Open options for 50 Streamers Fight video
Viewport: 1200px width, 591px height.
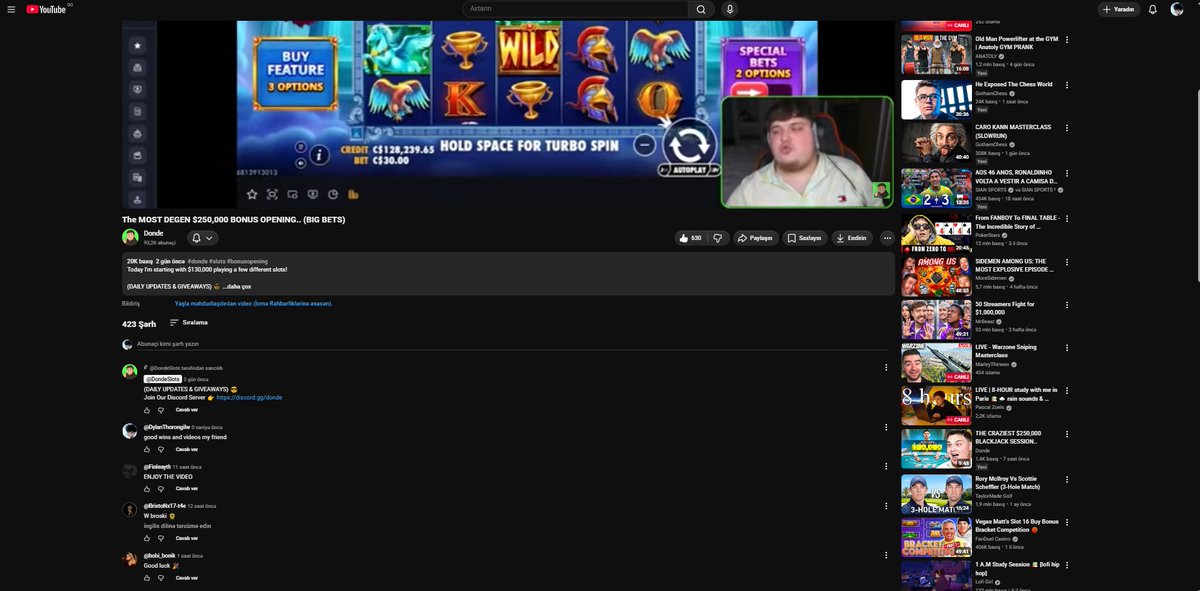(1067, 304)
